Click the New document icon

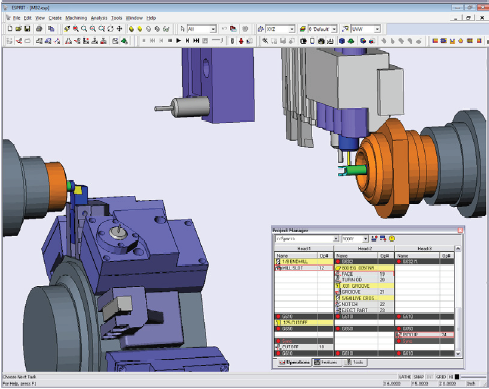[x=10, y=29]
